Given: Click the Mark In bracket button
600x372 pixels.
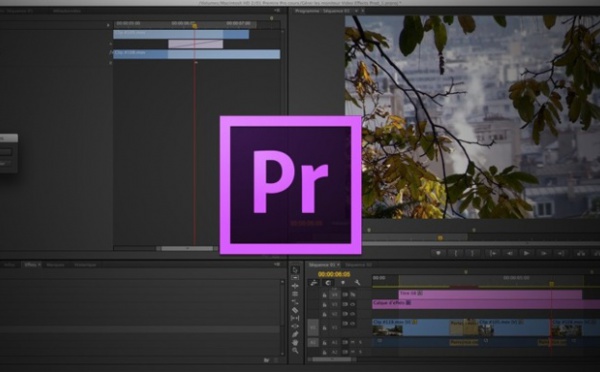Looking at the screenshot, I should (456, 253).
